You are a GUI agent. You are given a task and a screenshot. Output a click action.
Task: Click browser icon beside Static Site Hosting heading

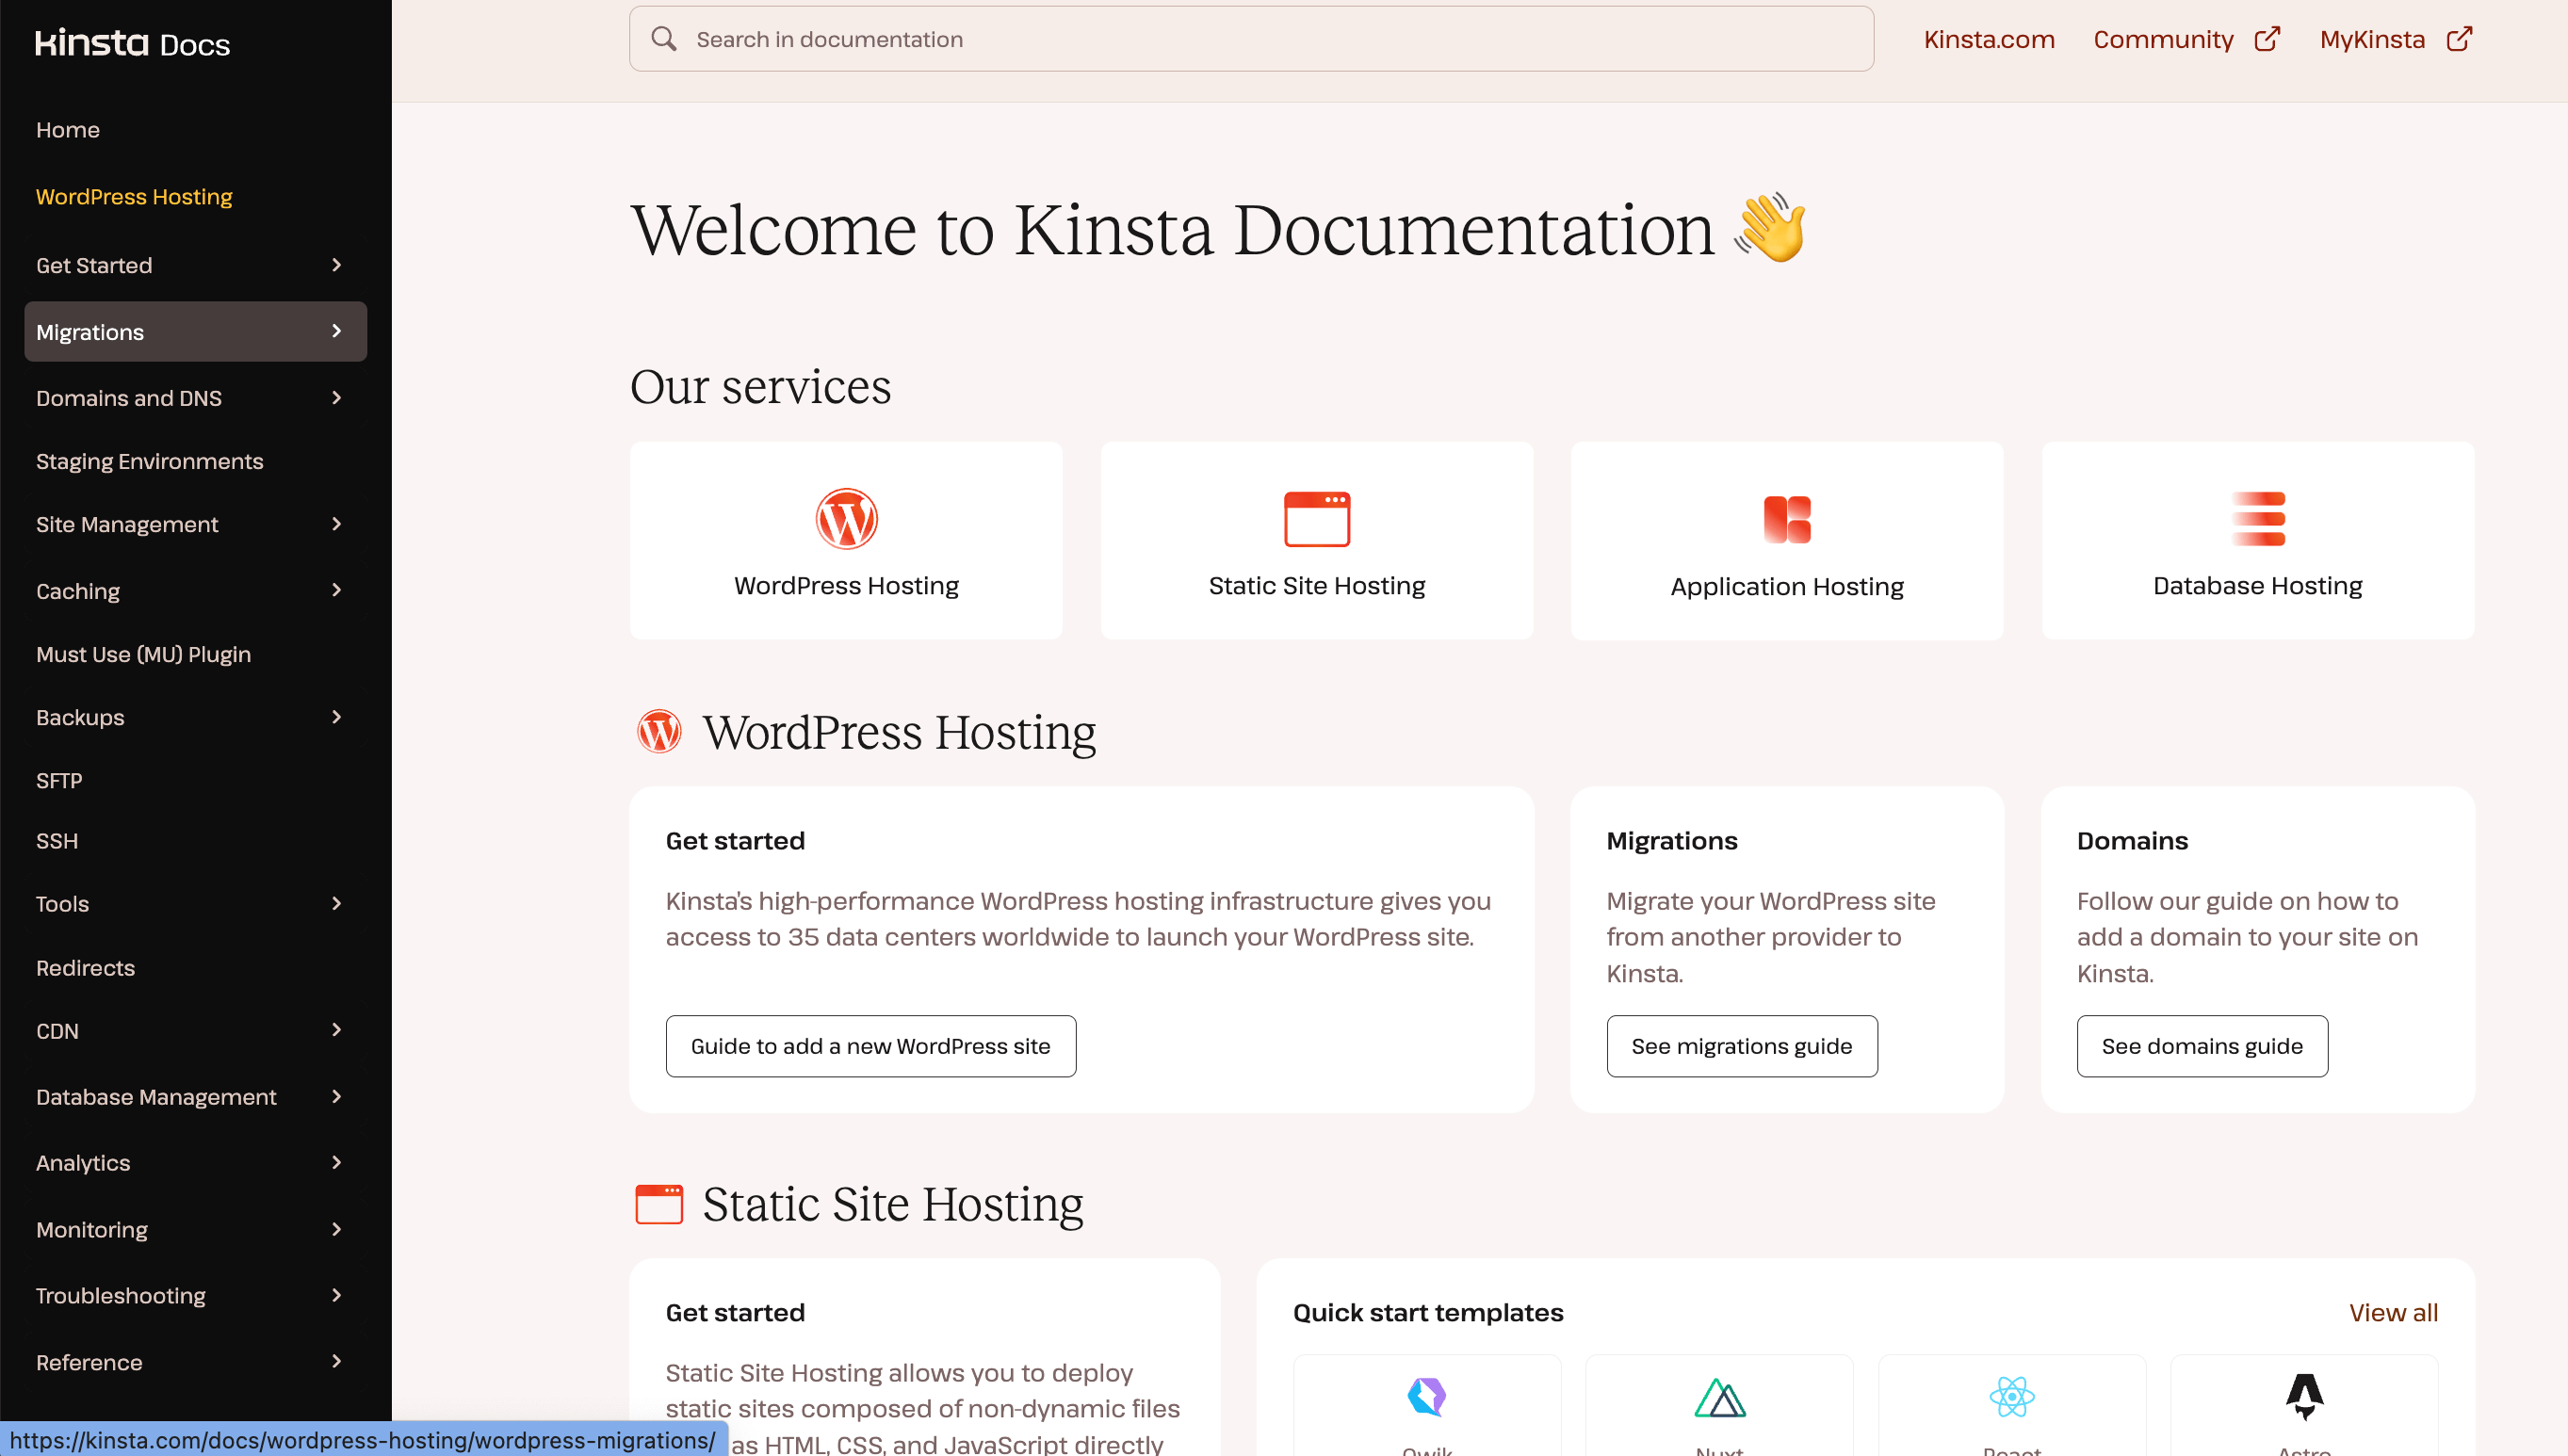pyautogui.click(x=660, y=1204)
